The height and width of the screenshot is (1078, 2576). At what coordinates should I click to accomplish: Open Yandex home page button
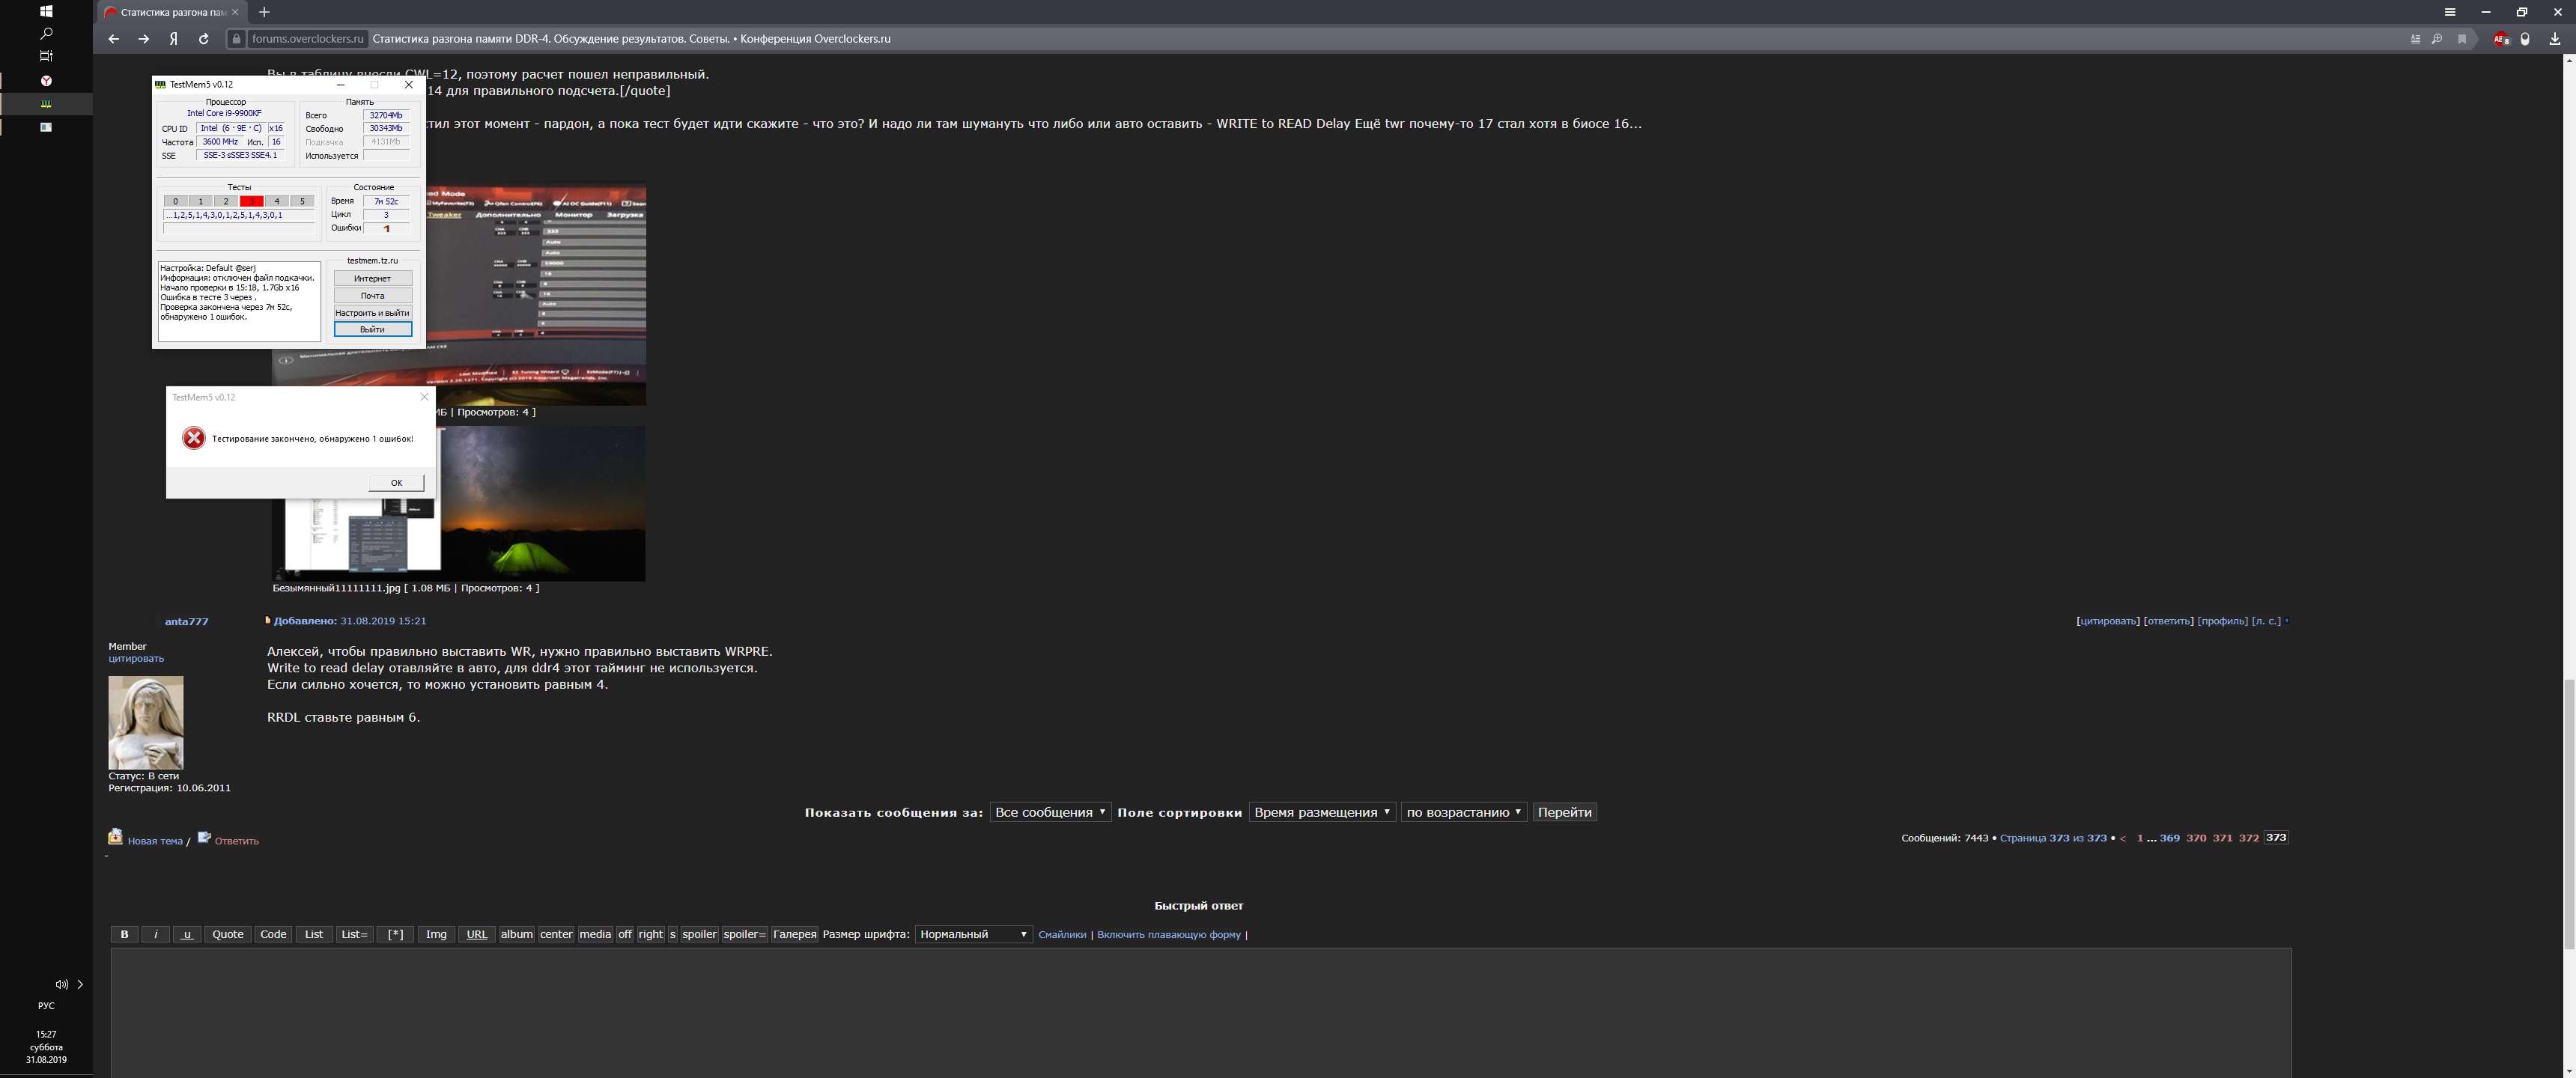174,39
